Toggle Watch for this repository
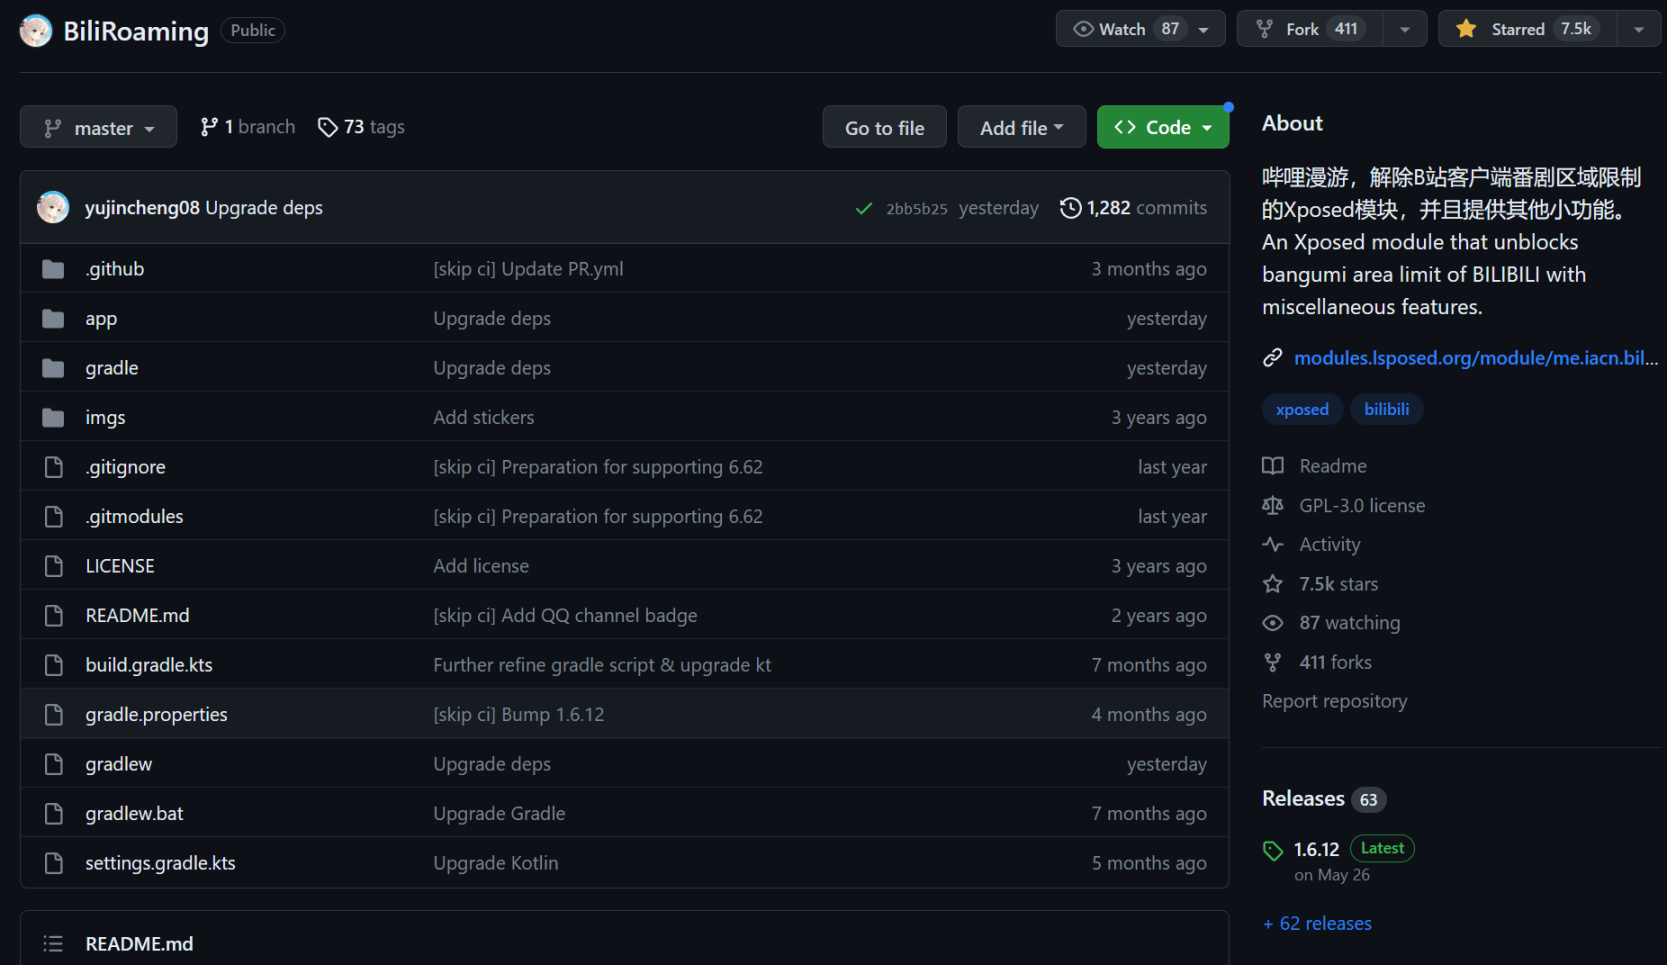The width and height of the screenshot is (1667, 965). click(1124, 29)
